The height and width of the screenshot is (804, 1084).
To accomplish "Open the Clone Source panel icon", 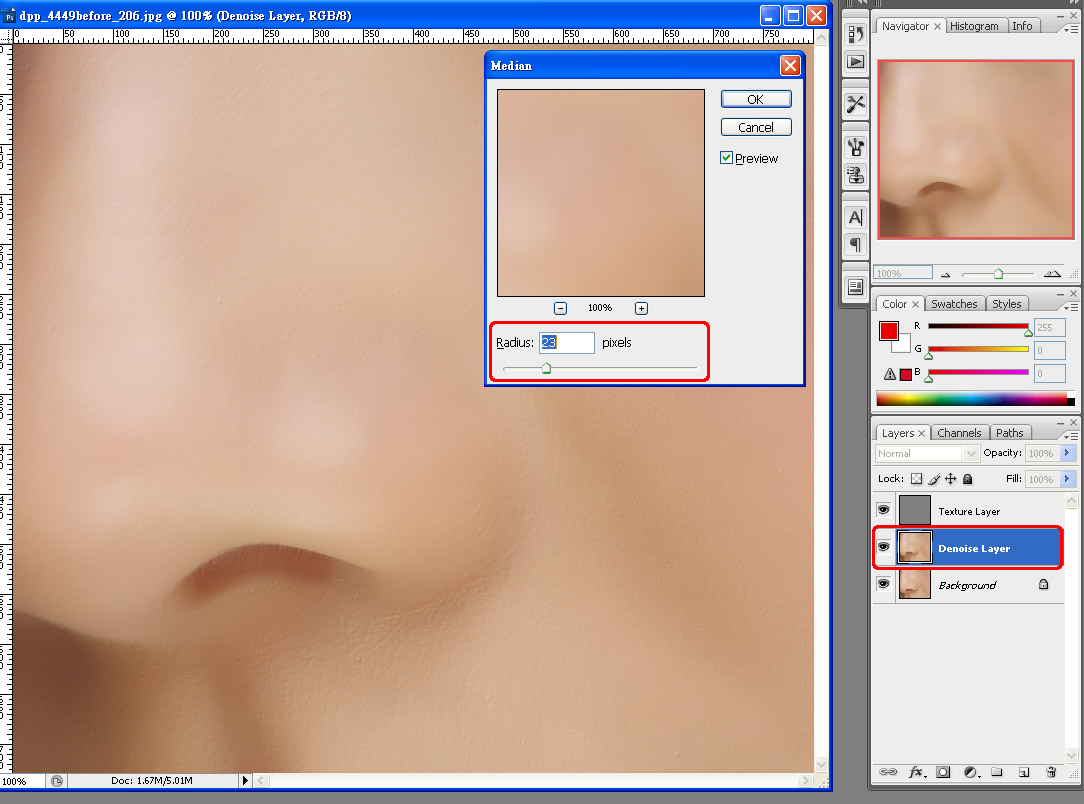I will (x=856, y=175).
